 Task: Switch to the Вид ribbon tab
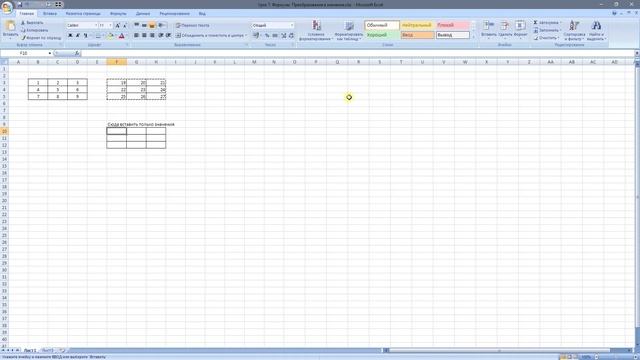click(202, 13)
